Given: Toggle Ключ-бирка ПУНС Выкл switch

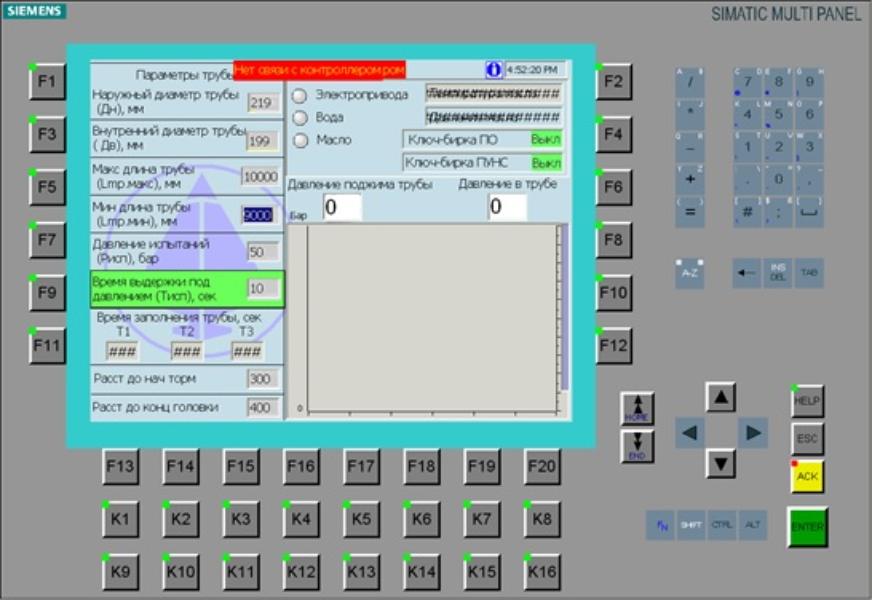Looking at the screenshot, I should (x=546, y=162).
